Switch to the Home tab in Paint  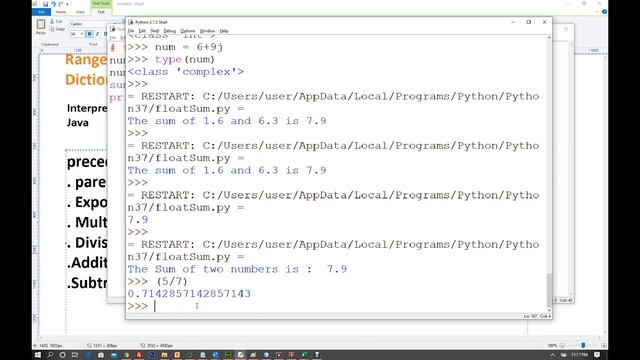[x=61, y=12]
